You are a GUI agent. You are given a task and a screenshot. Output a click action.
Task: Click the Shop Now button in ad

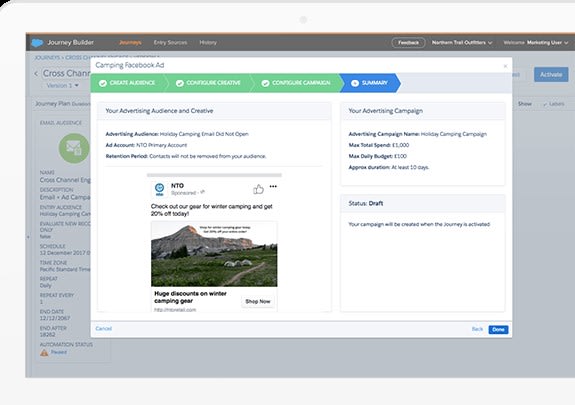tap(258, 301)
